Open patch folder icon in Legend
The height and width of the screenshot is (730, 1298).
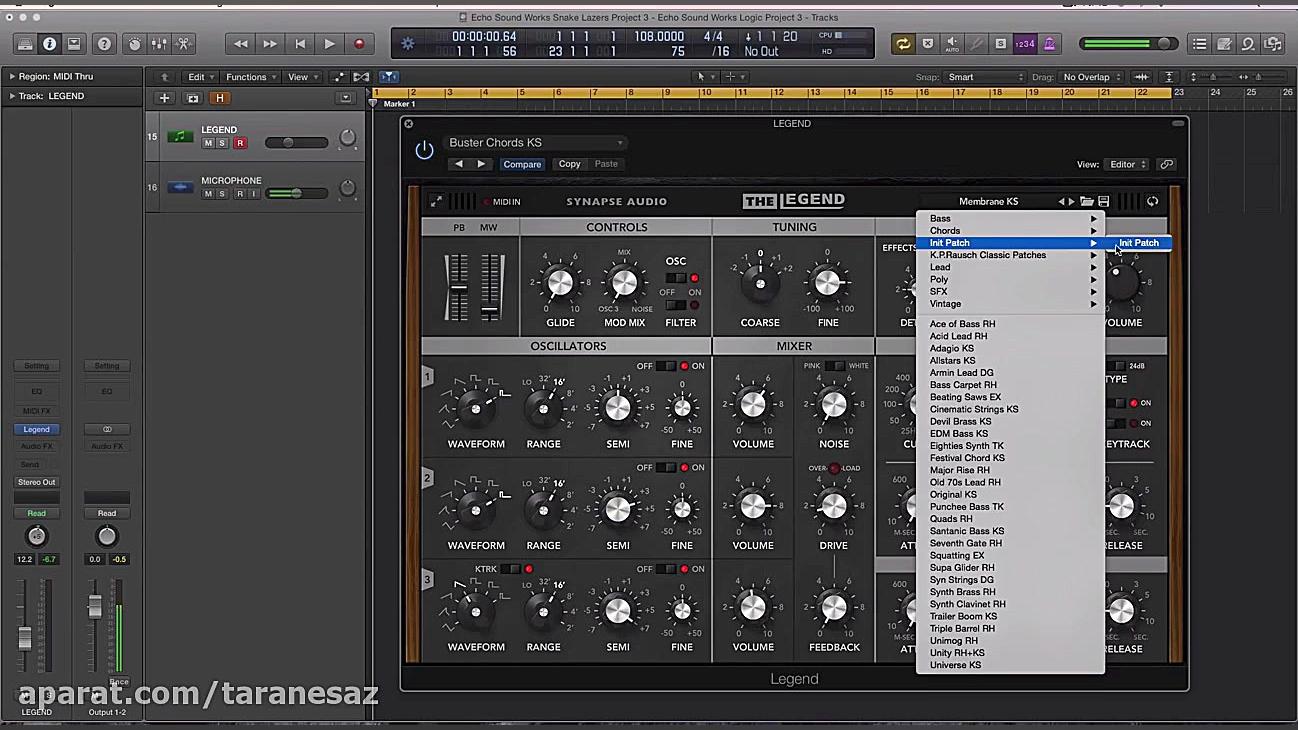click(x=1087, y=202)
